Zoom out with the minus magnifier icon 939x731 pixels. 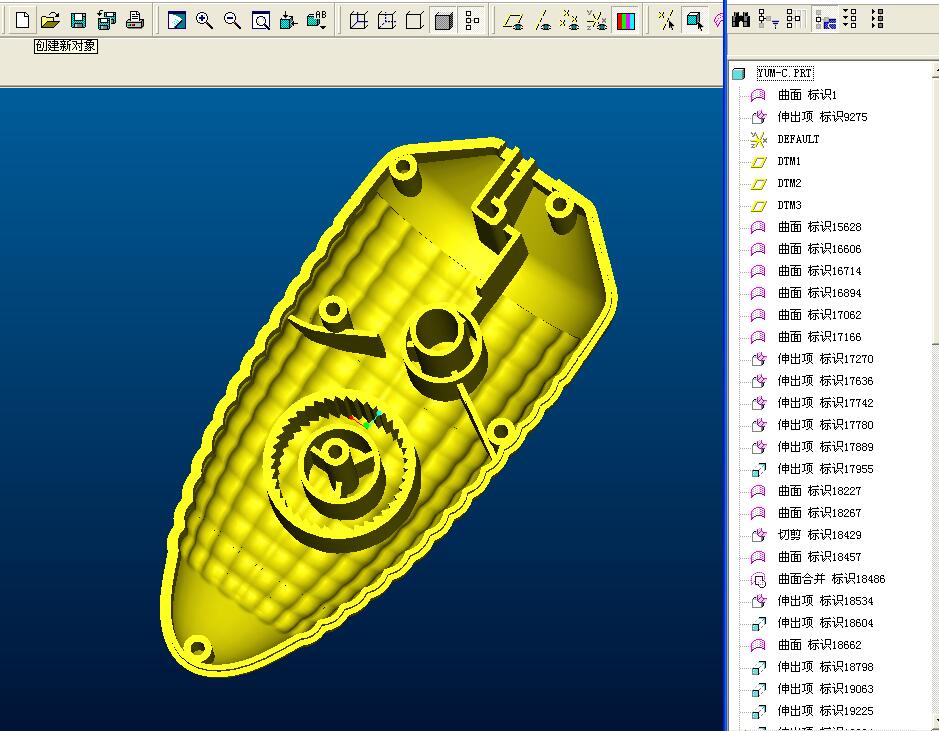tap(232, 20)
